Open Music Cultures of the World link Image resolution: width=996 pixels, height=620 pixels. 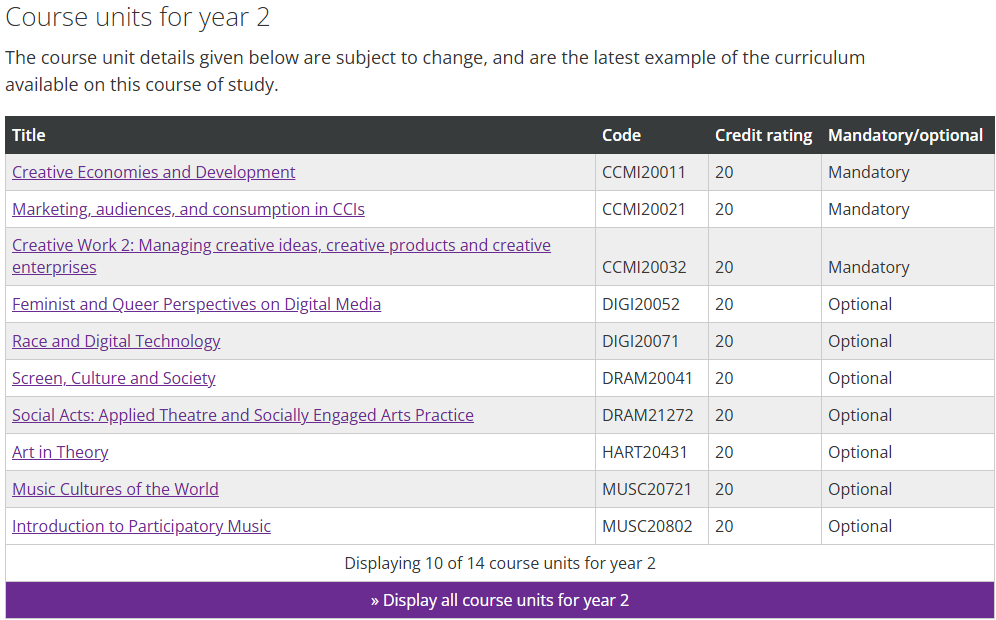[x=115, y=489]
